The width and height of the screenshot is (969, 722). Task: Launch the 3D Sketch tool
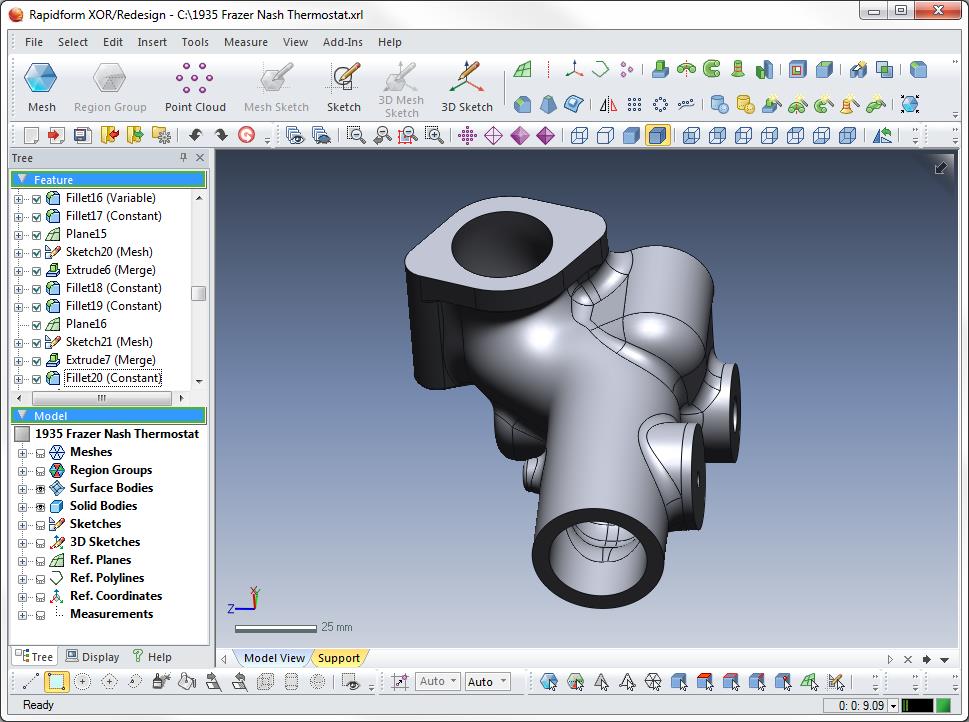[x=467, y=87]
